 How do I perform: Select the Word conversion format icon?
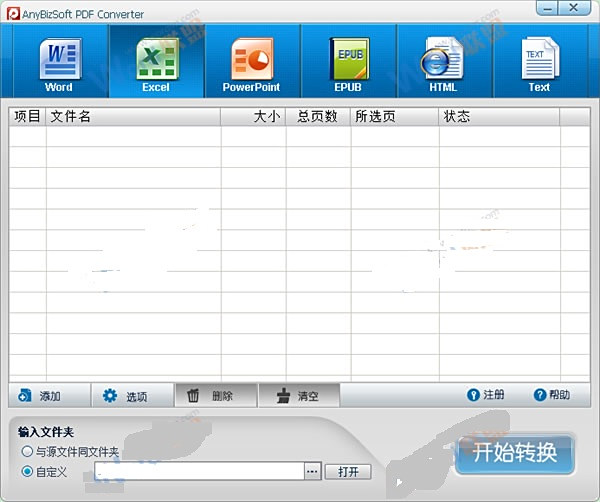(x=60, y=59)
